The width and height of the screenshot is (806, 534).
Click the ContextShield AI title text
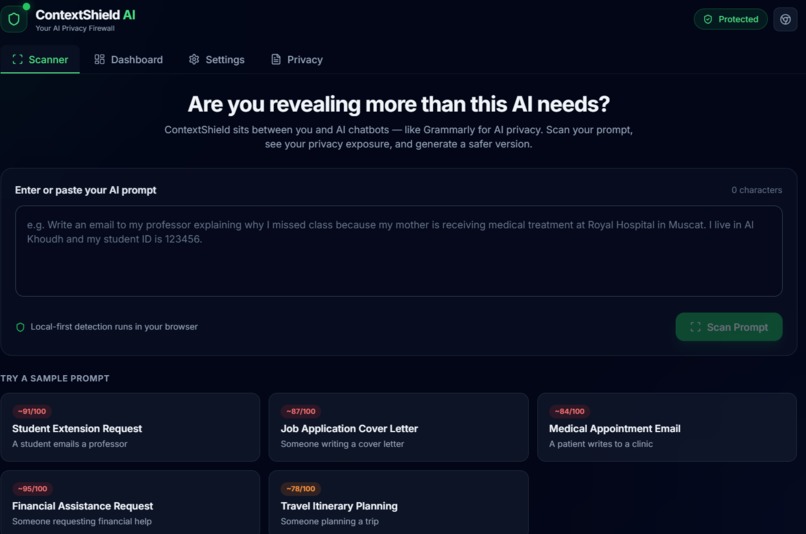tap(85, 15)
